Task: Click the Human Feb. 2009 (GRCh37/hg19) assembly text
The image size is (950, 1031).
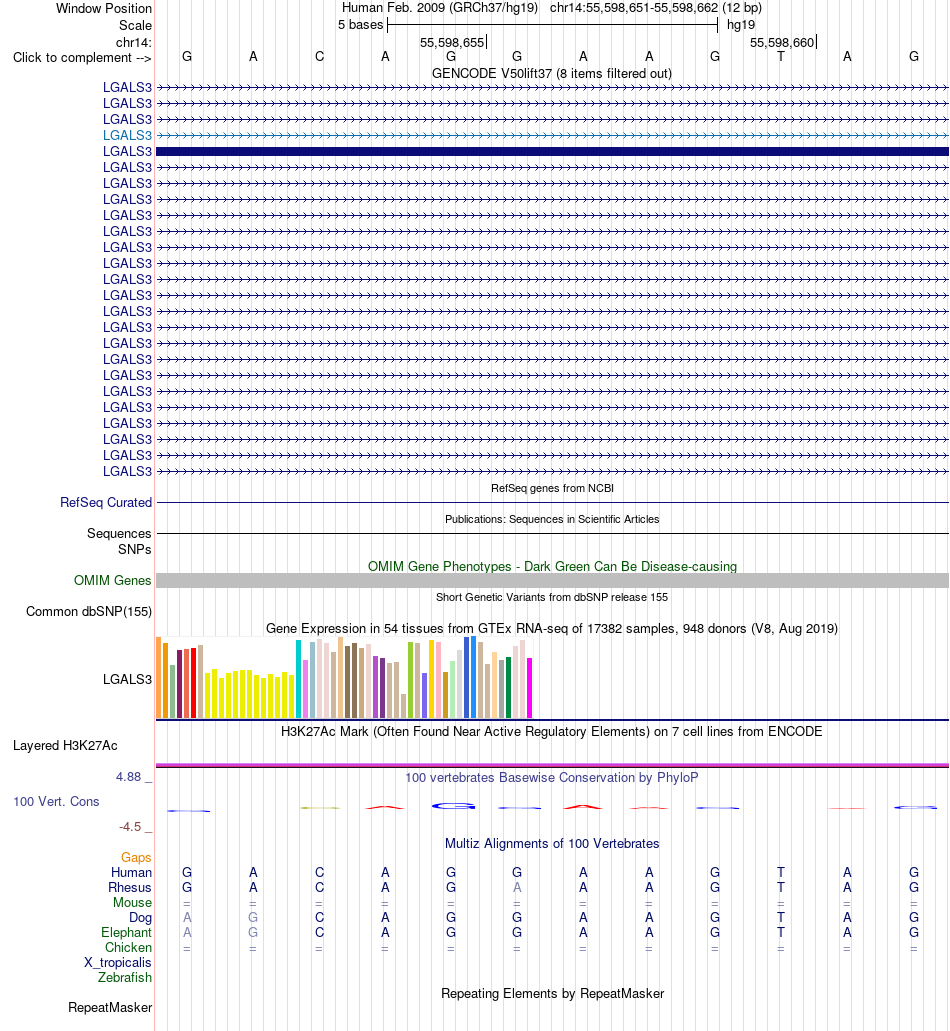Action: click(x=440, y=9)
